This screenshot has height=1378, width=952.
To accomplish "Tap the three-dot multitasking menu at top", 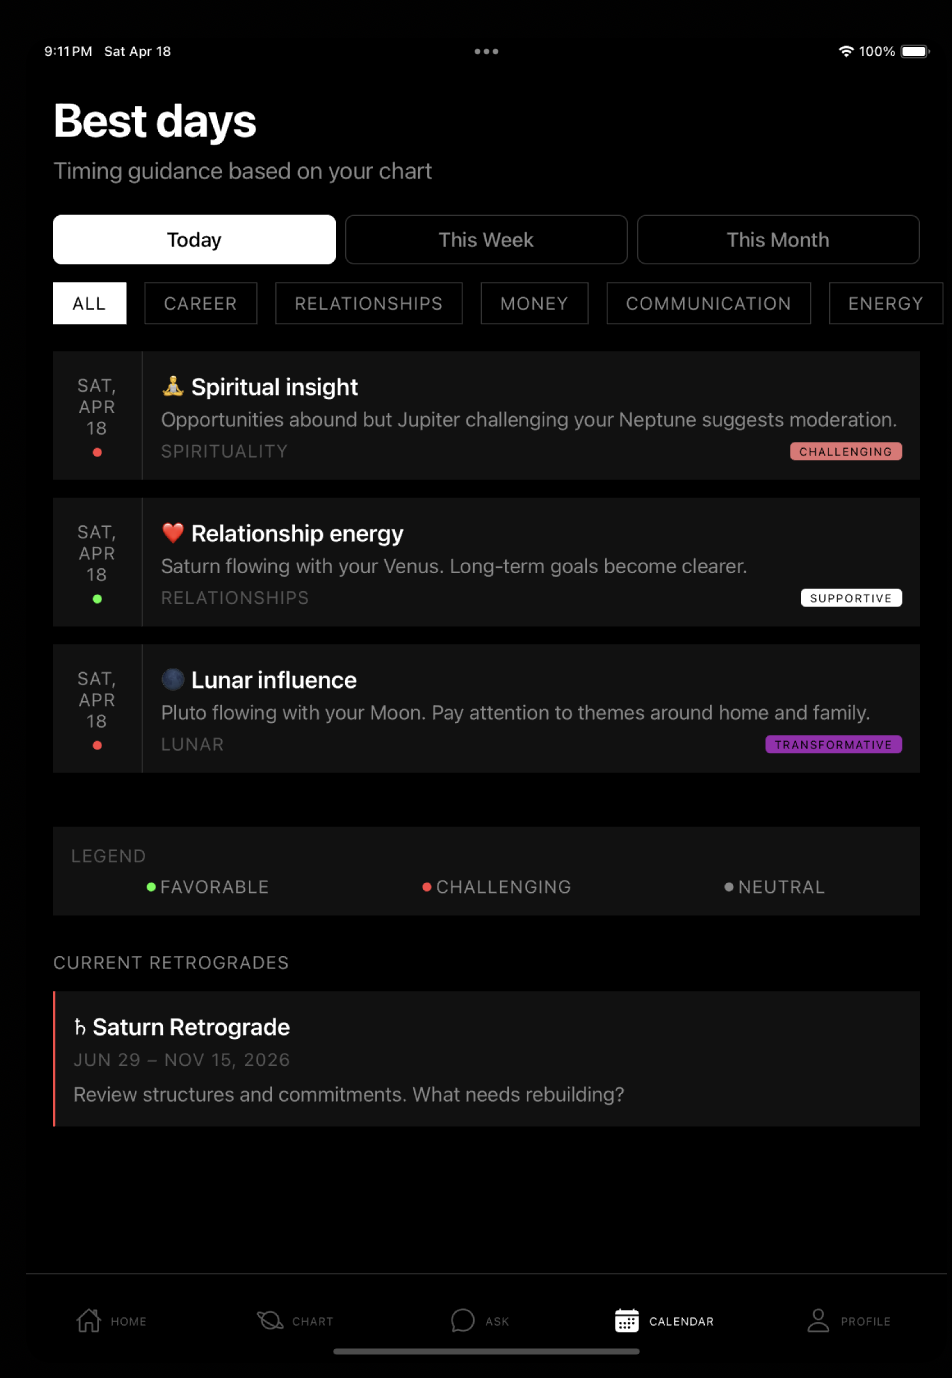I will pos(486,51).
